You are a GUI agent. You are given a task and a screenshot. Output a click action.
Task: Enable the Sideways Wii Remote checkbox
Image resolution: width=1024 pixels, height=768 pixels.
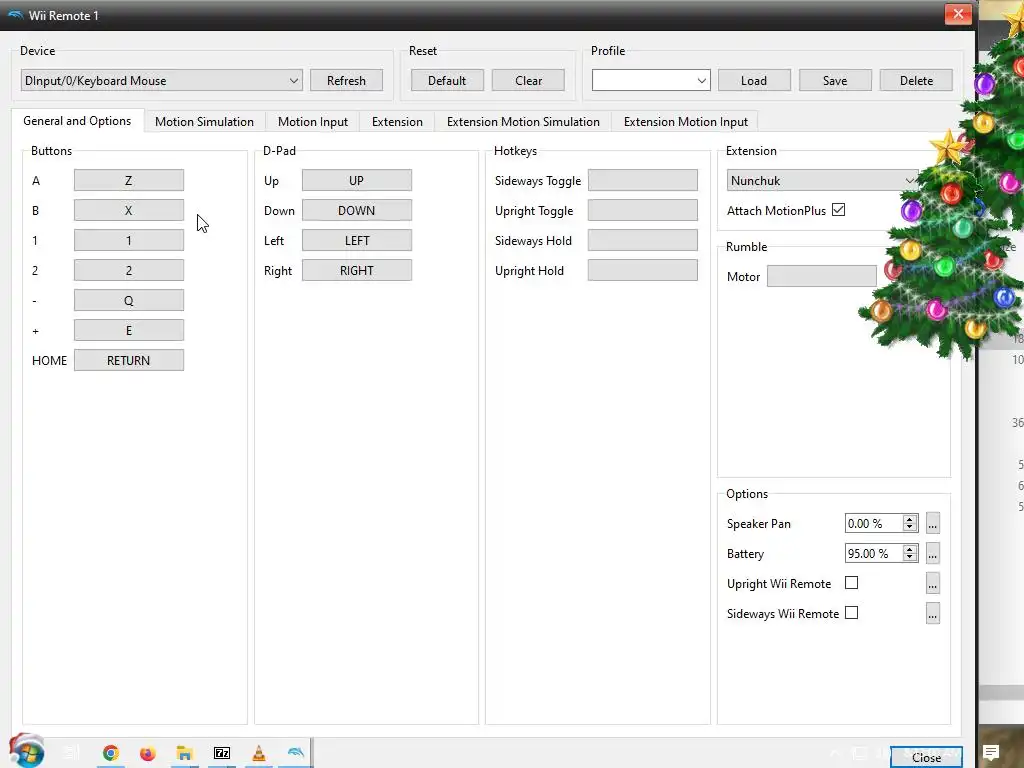(x=852, y=613)
